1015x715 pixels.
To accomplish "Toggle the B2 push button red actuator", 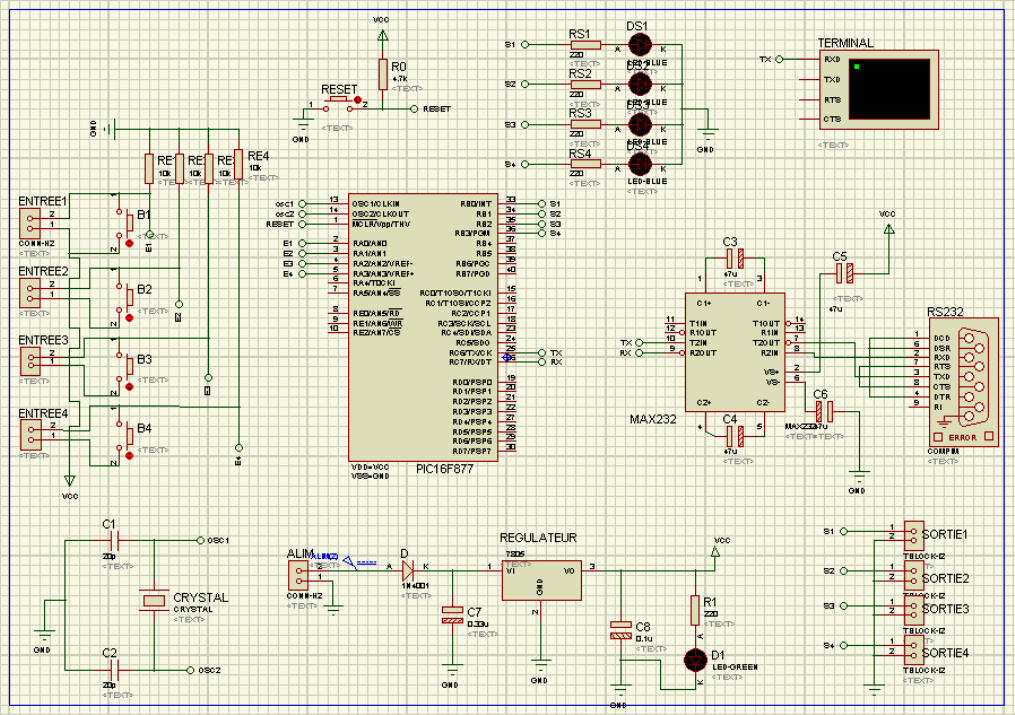I will coord(129,318).
